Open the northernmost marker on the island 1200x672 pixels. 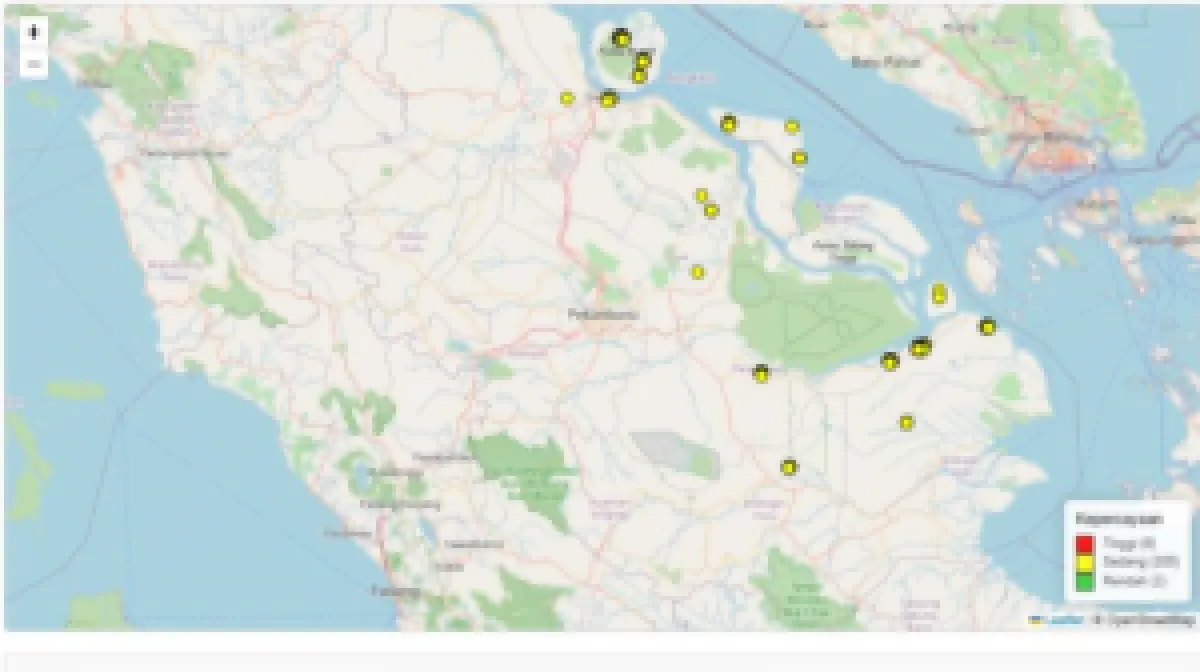621,38
